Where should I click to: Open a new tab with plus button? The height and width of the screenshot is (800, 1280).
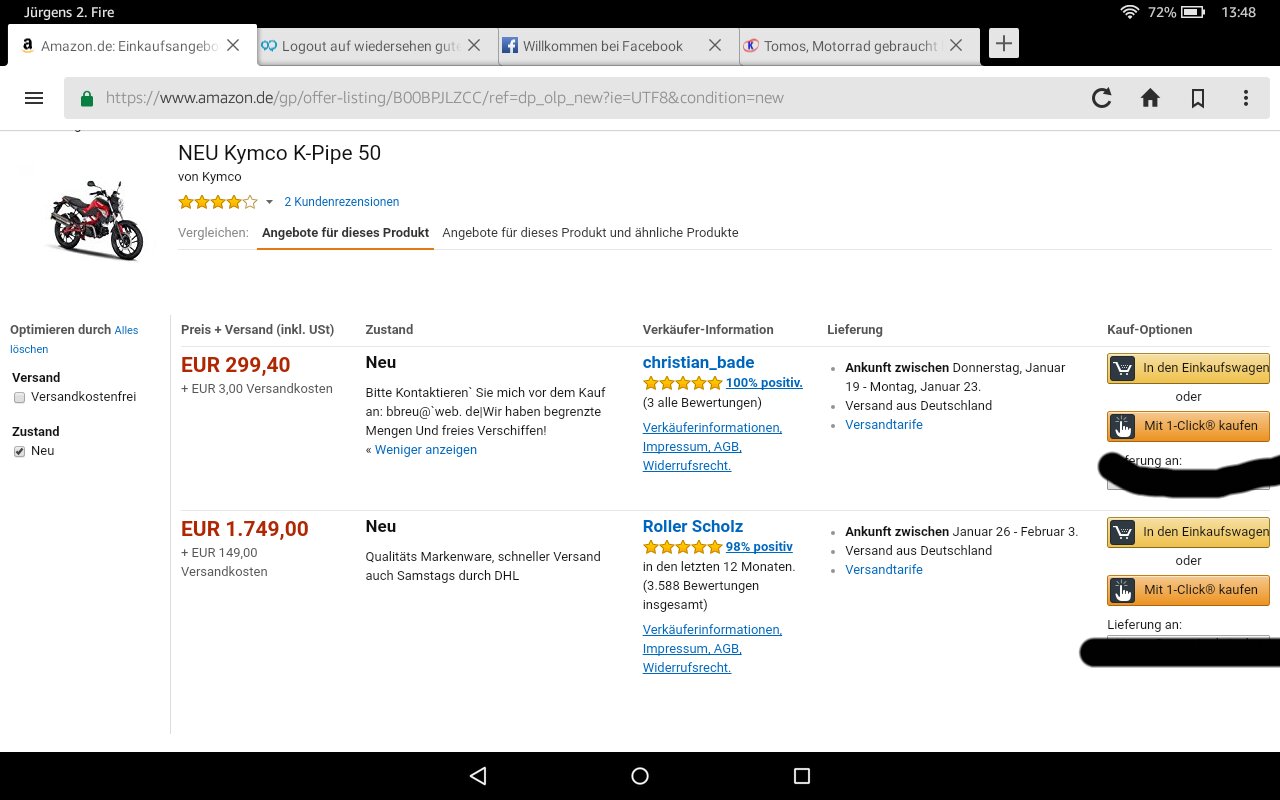1004,44
